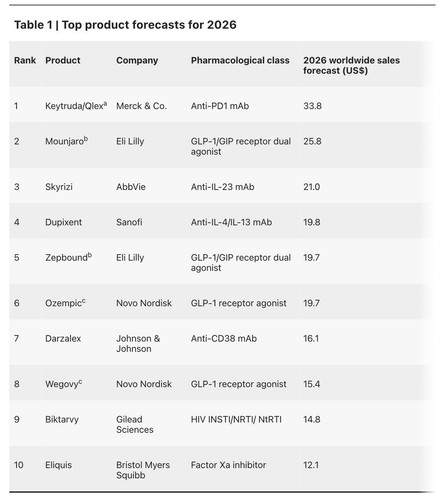Click the Merck & Co. company cell

tap(141, 106)
